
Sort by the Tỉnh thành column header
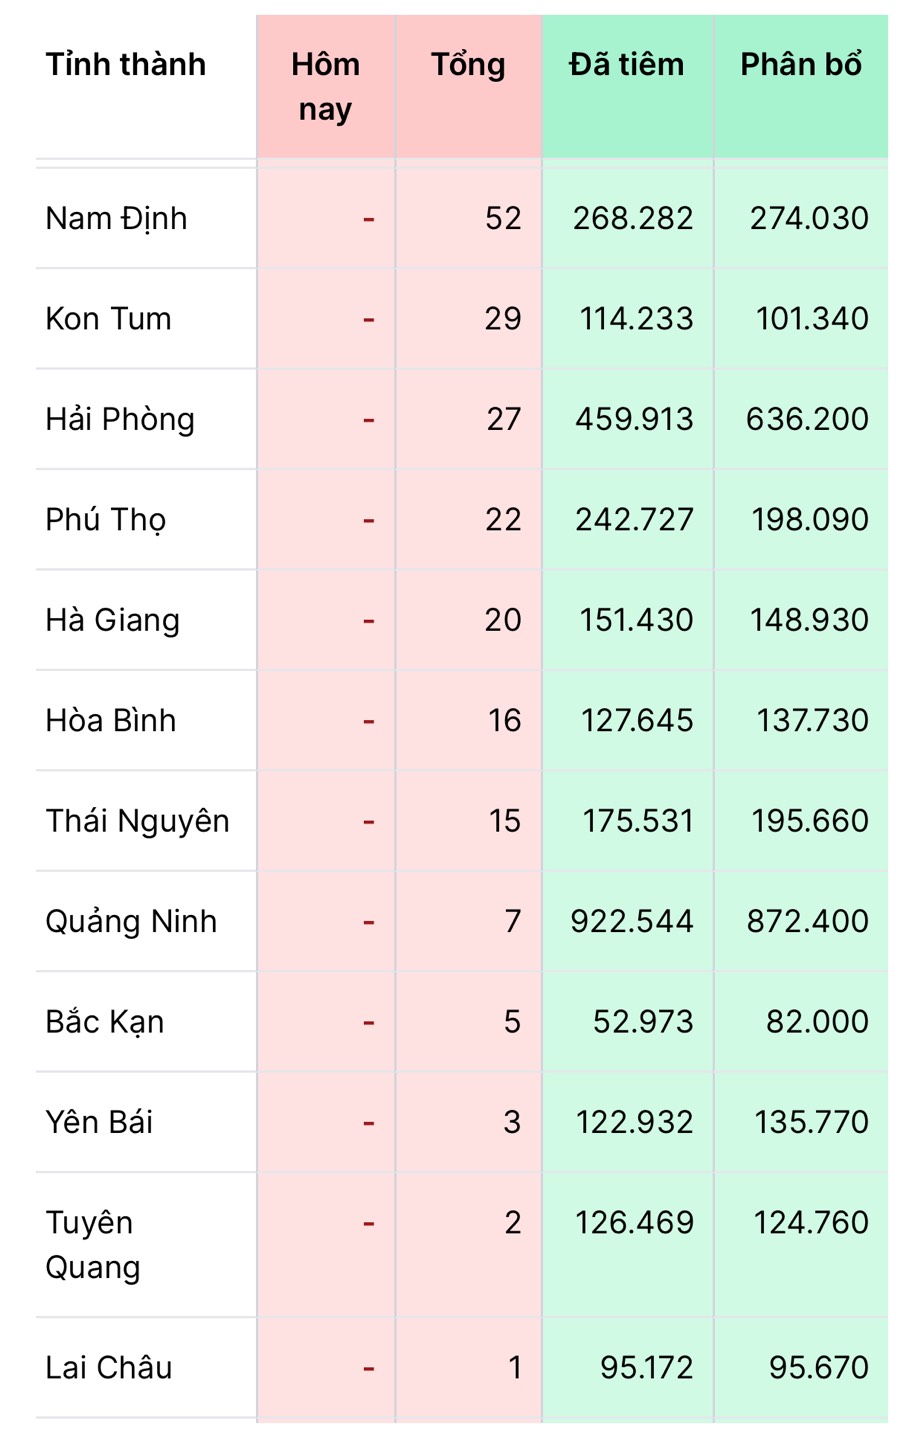click(126, 65)
